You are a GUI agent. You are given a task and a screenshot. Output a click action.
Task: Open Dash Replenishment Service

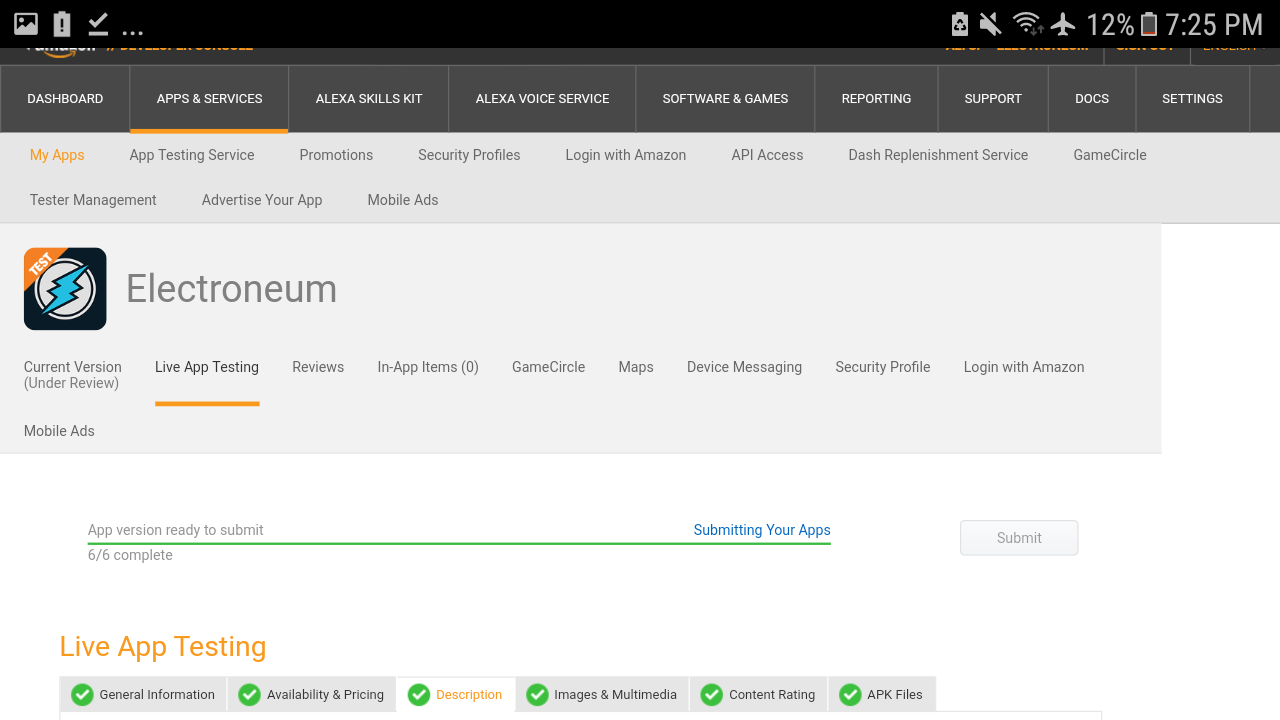[x=938, y=155]
